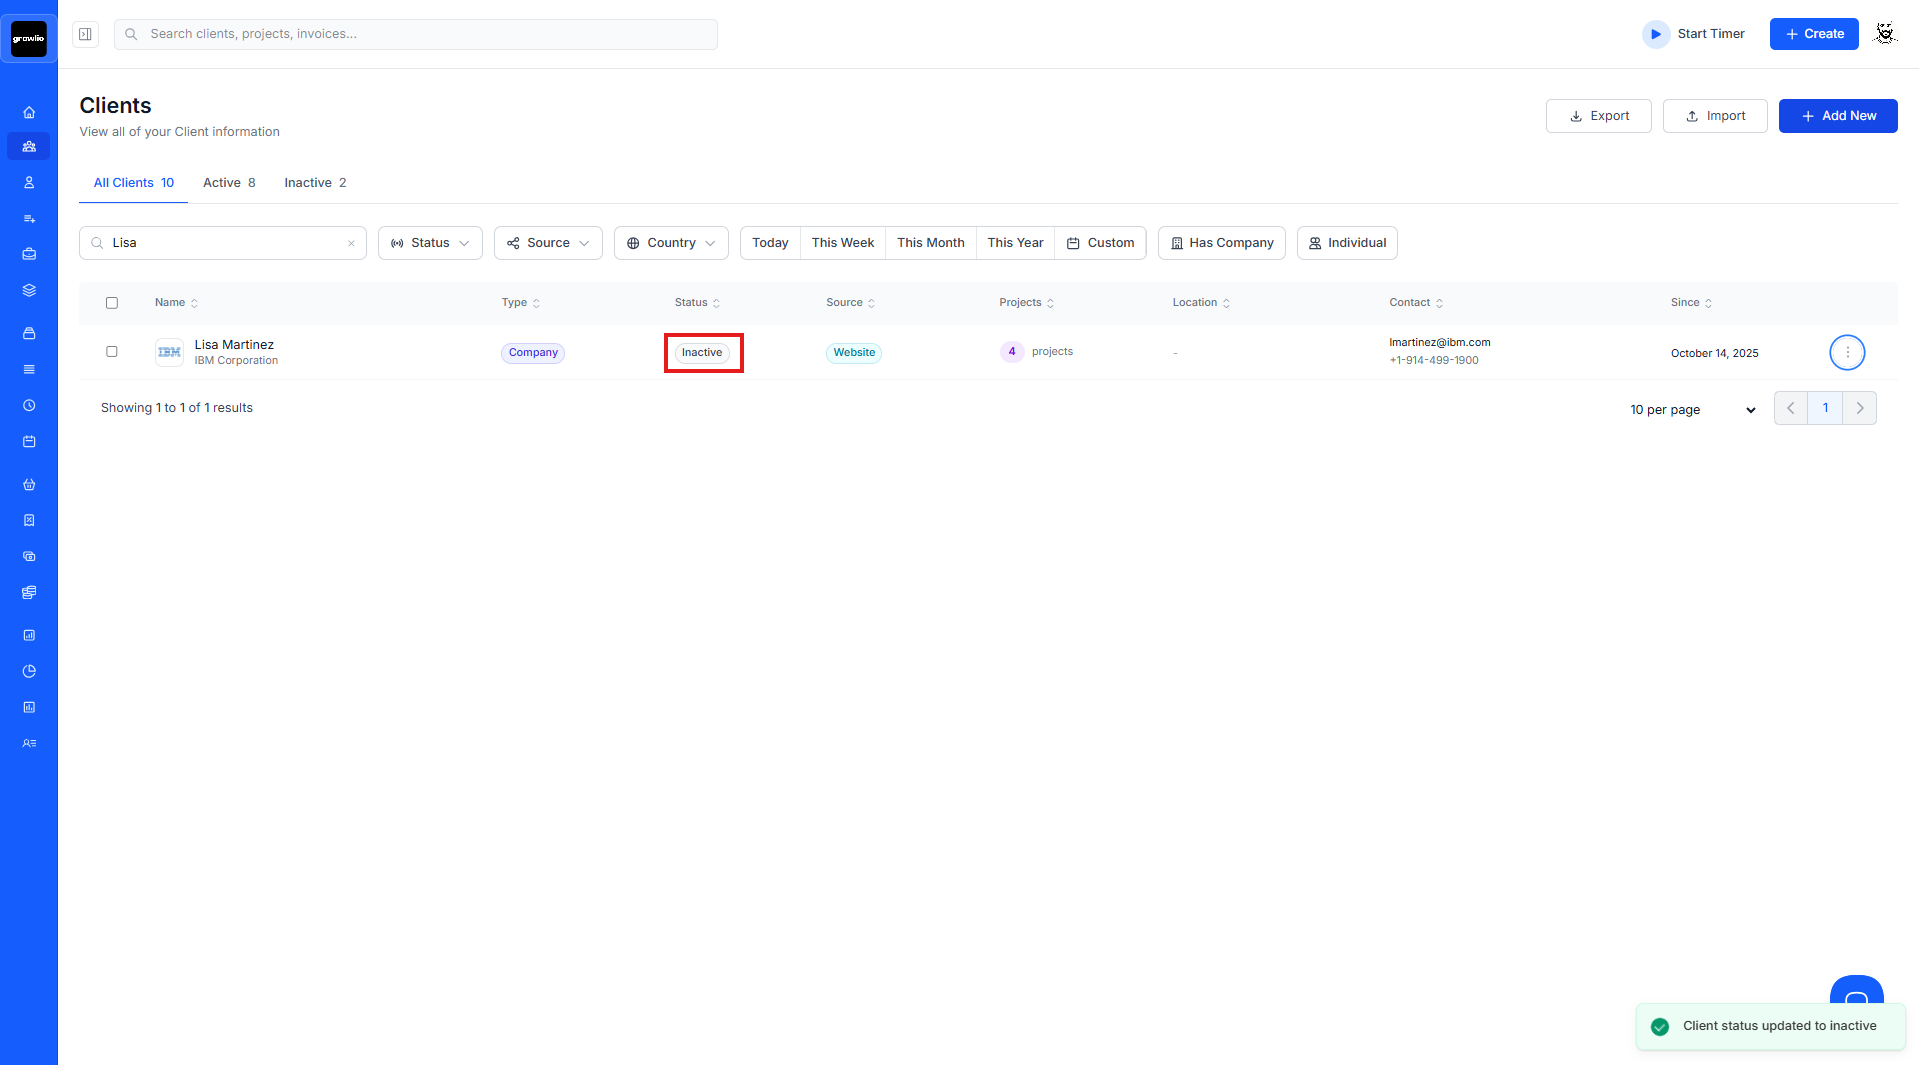
Task: Toggle the Individual filter
Action: [x=1347, y=243]
